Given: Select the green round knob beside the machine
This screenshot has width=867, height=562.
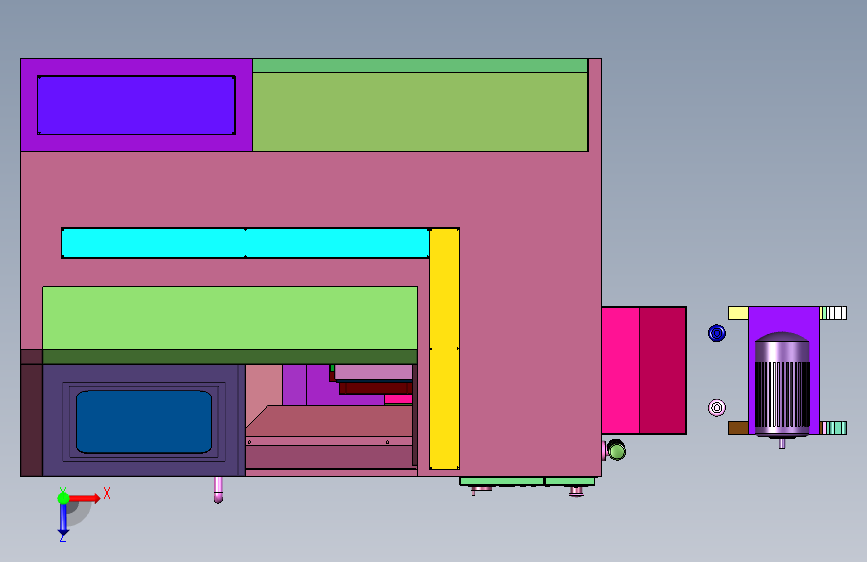Looking at the screenshot, I should coord(617,450).
